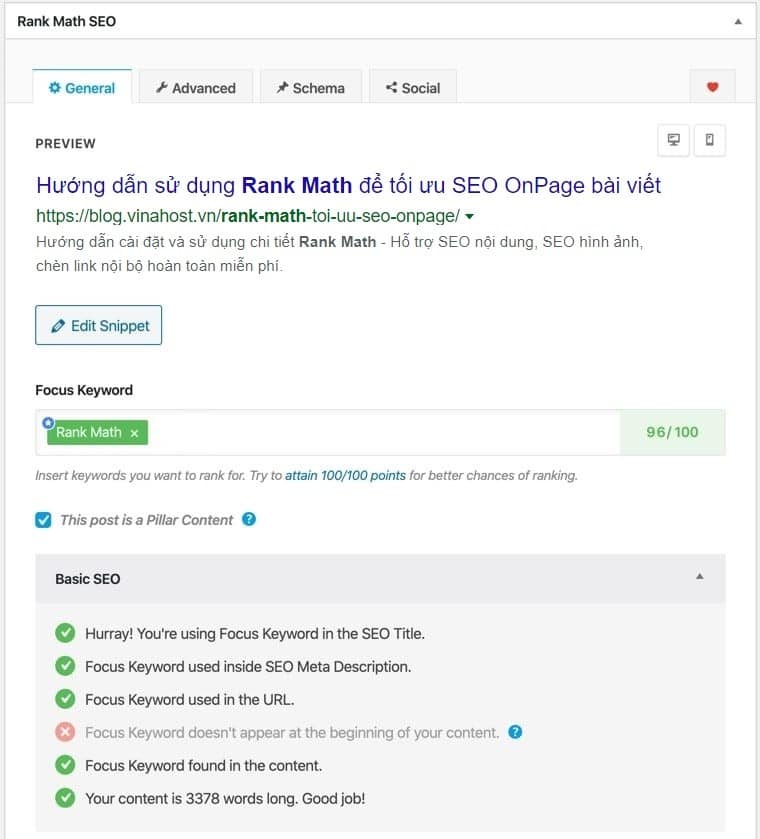Screen dimensions: 760x839
Task: Toggle This post is a Pillar Content checkbox
Action: click(x=43, y=520)
